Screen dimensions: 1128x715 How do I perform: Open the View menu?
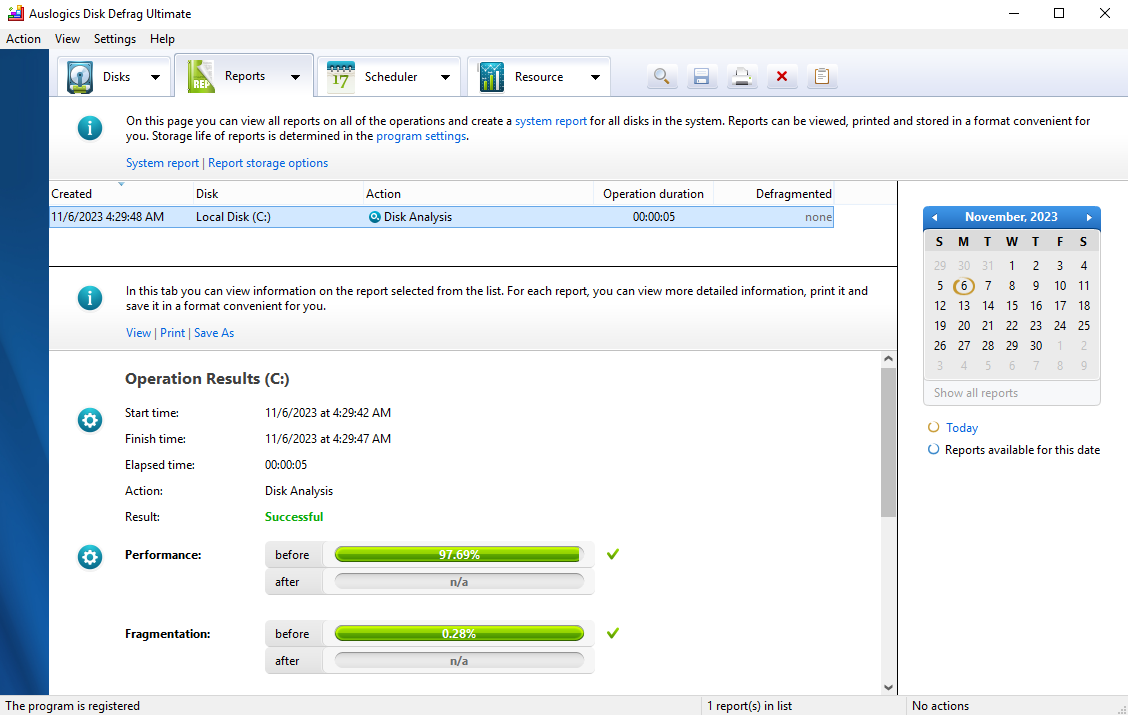tap(68, 39)
